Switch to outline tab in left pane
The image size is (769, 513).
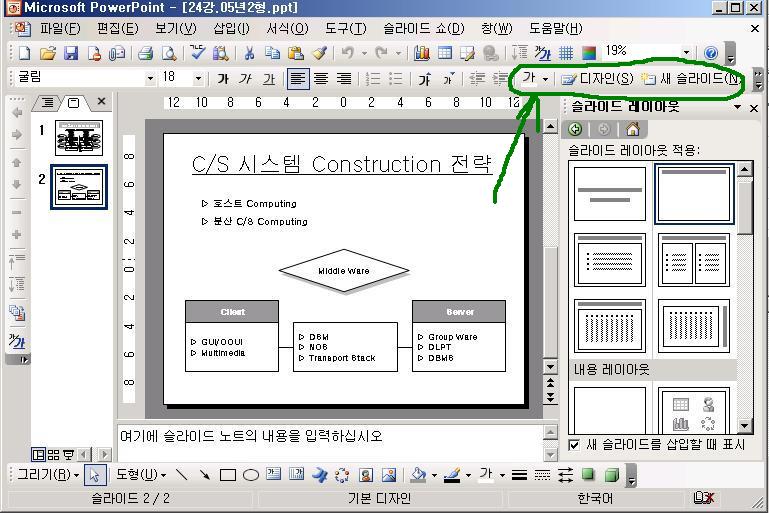[x=48, y=103]
